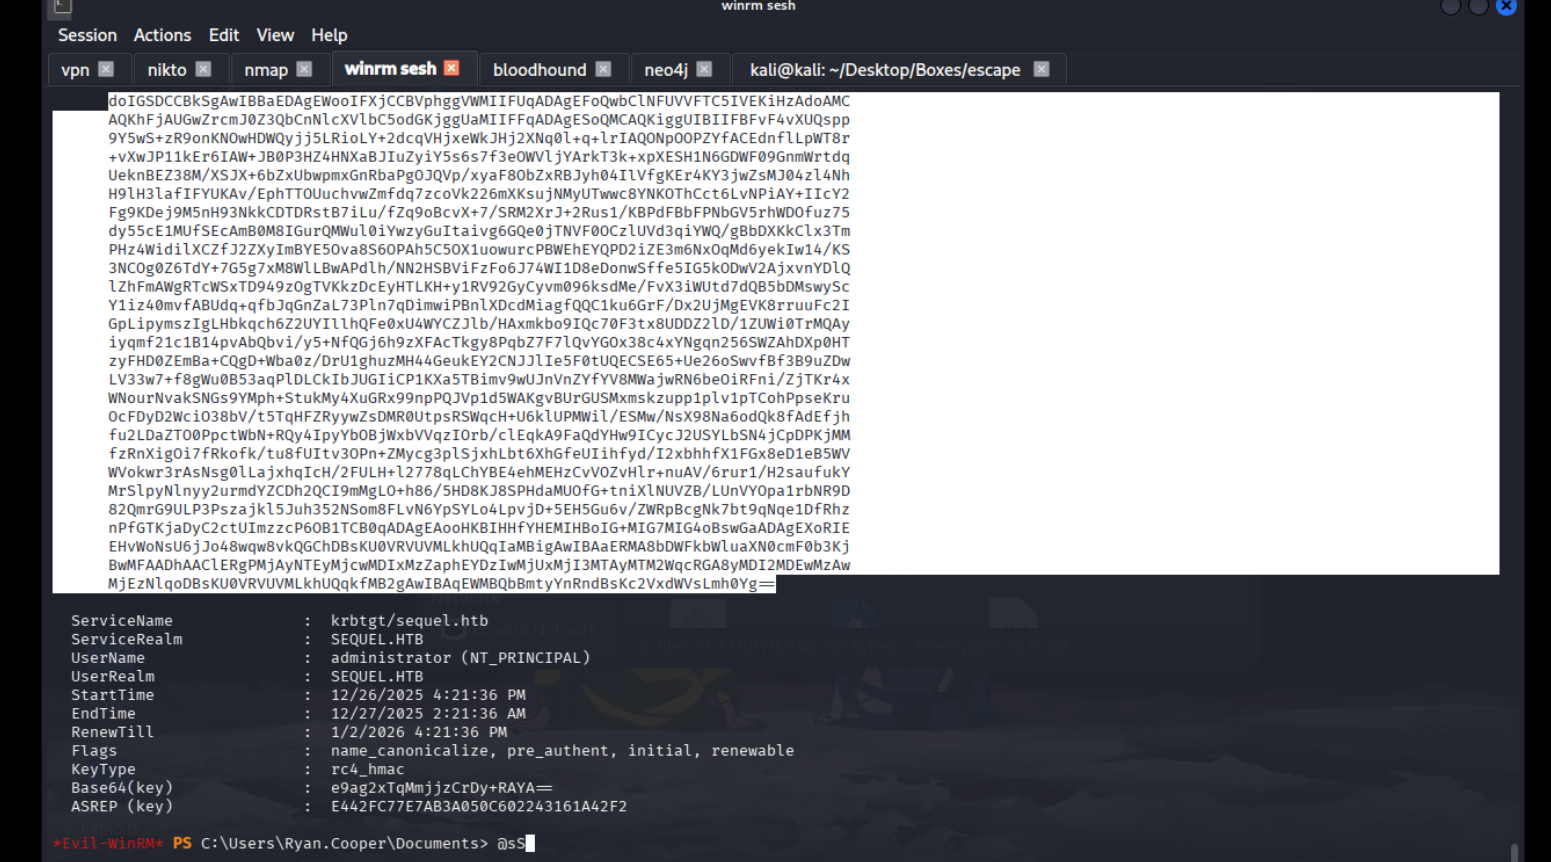Close the neo4j tab
This screenshot has width=1551, height=862.
(704, 69)
